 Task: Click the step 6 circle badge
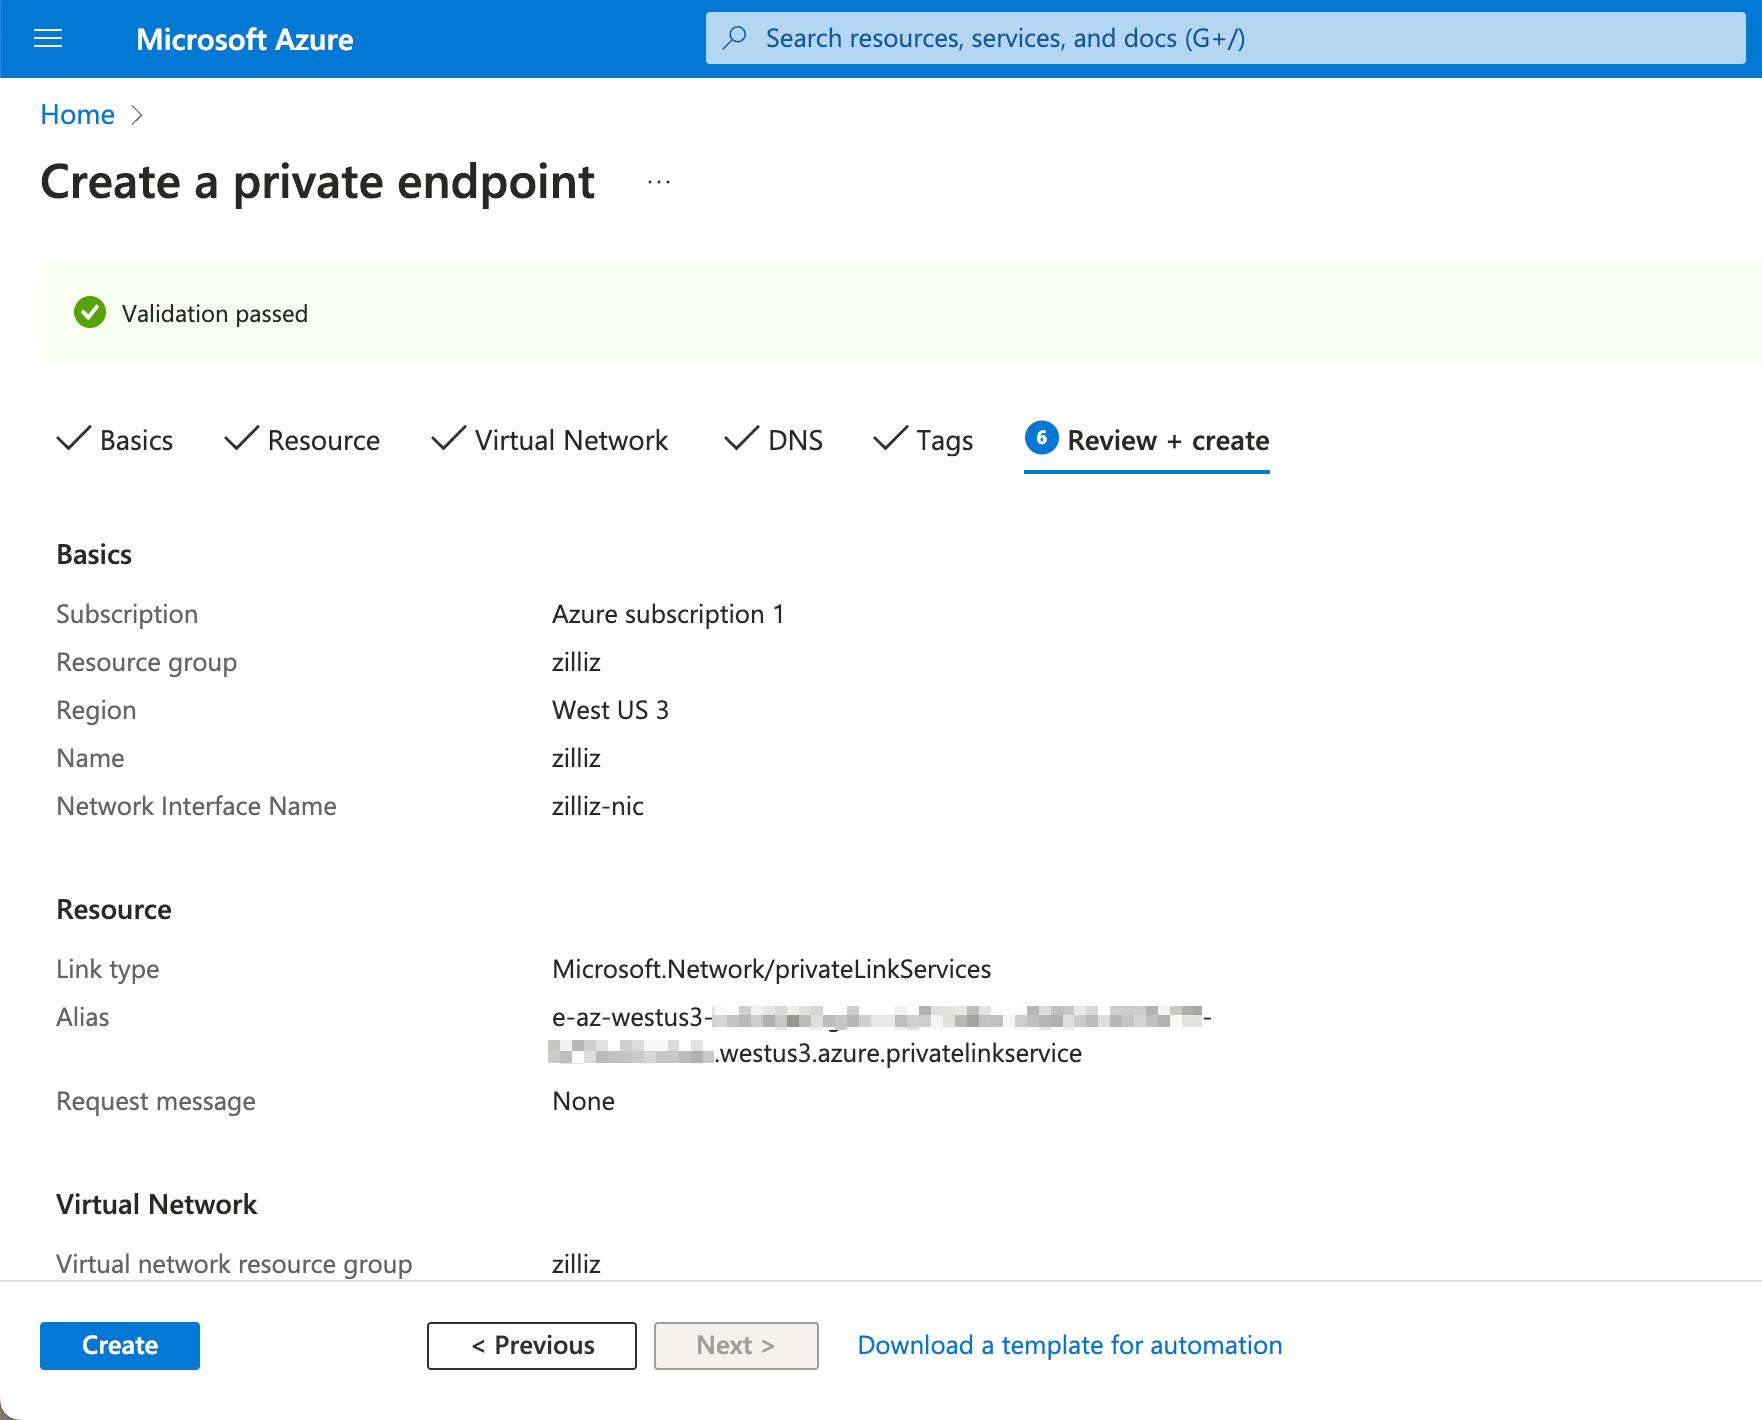tap(1041, 438)
